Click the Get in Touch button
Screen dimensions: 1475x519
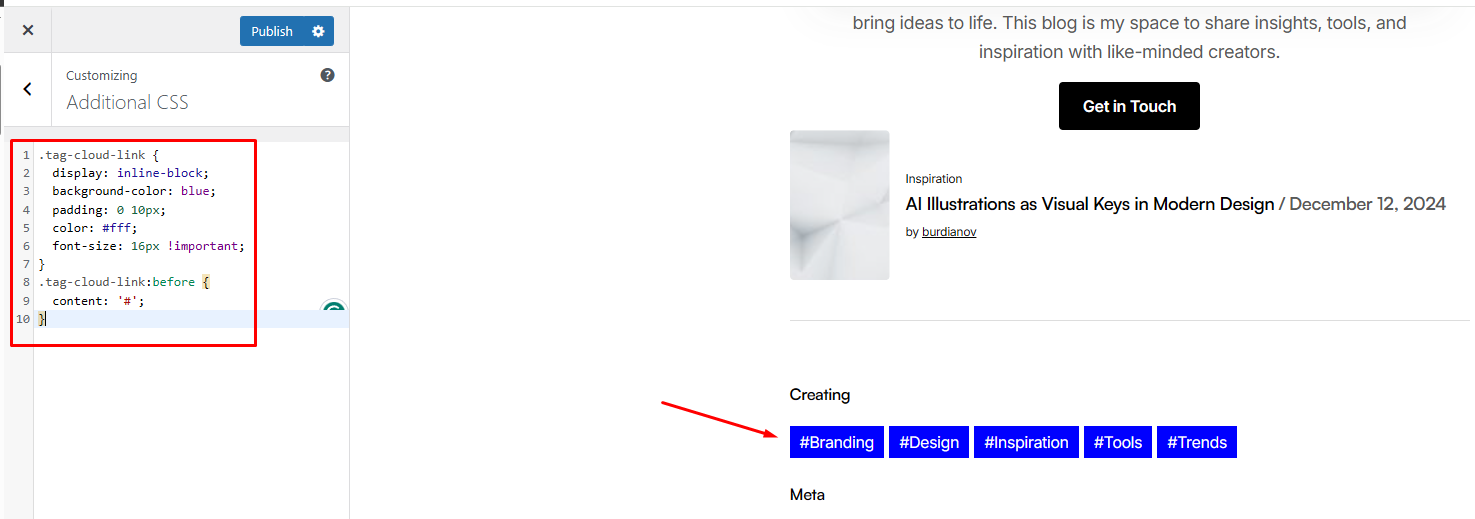[1129, 106]
